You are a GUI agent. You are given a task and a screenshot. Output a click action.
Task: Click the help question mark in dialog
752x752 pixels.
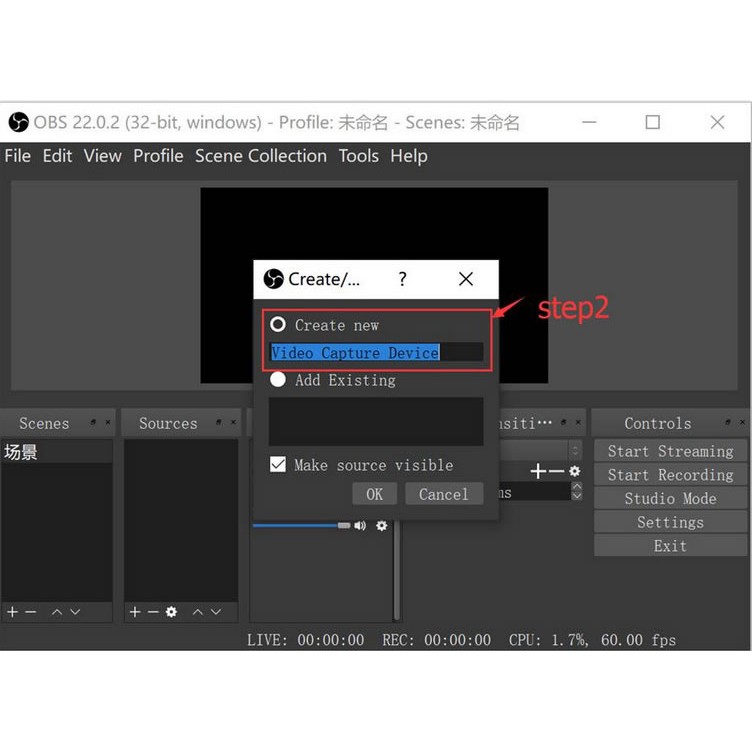(403, 279)
